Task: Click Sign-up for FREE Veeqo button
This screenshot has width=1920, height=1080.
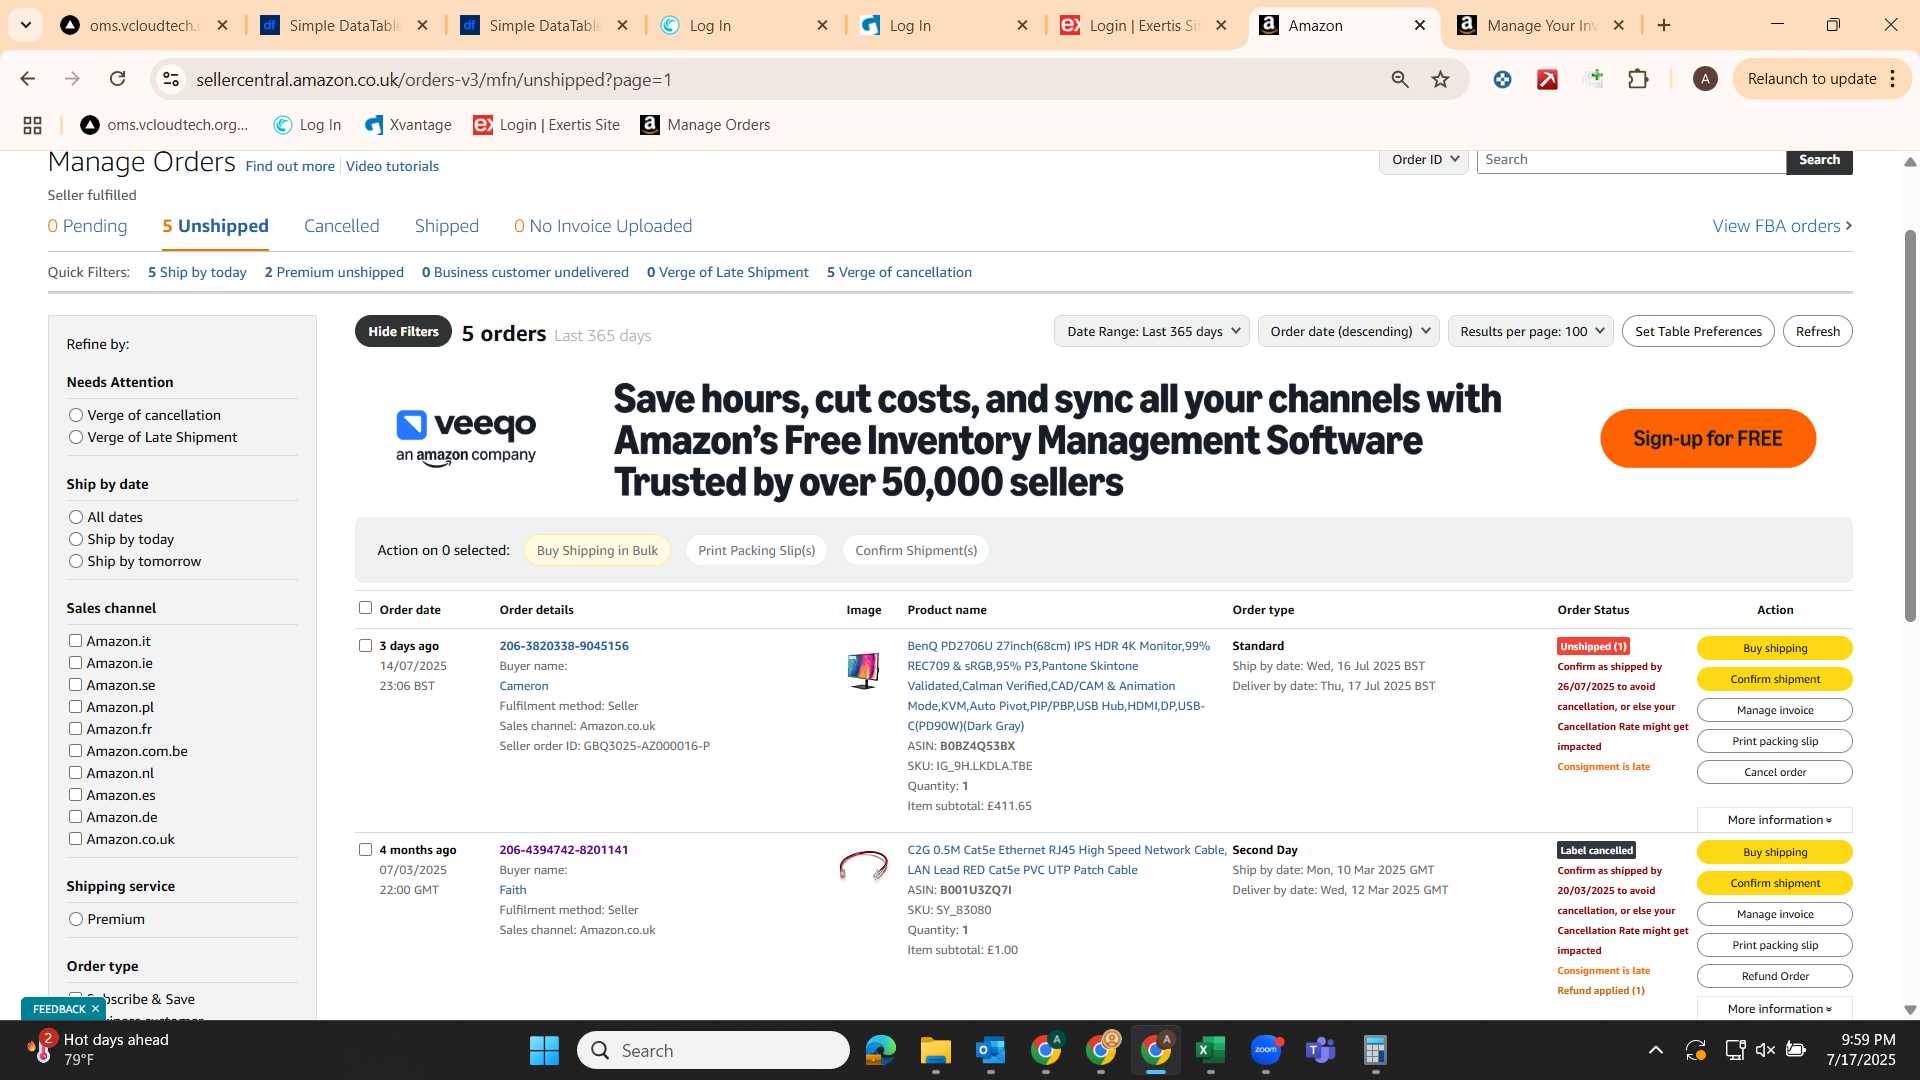Action: (1708, 438)
